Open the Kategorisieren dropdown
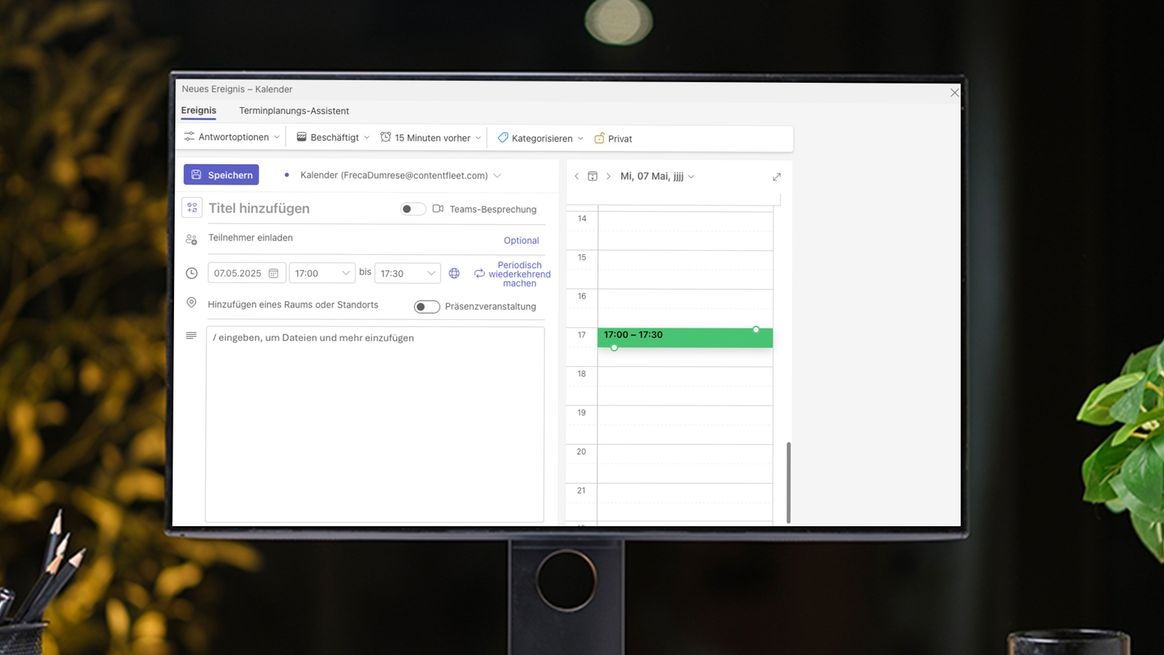The width and height of the screenshot is (1164, 655). 541,138
